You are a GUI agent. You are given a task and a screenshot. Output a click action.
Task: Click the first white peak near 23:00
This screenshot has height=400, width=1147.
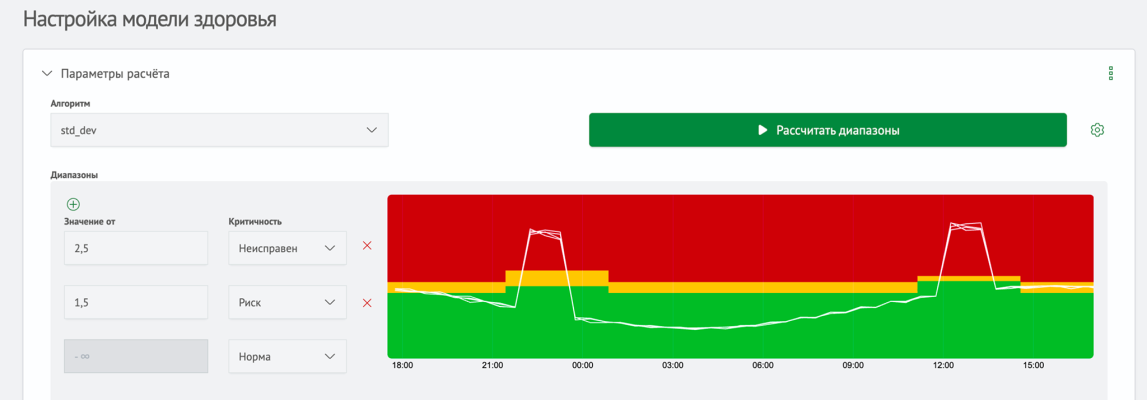(x=546, y=233)
